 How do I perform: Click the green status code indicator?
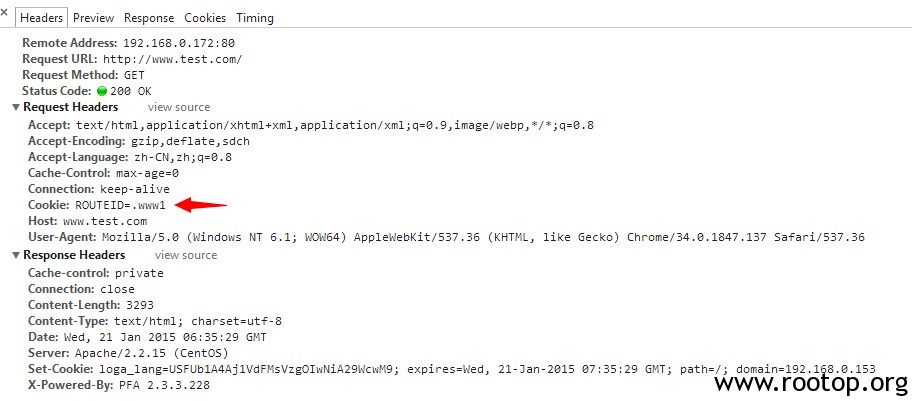click(102, 91)
